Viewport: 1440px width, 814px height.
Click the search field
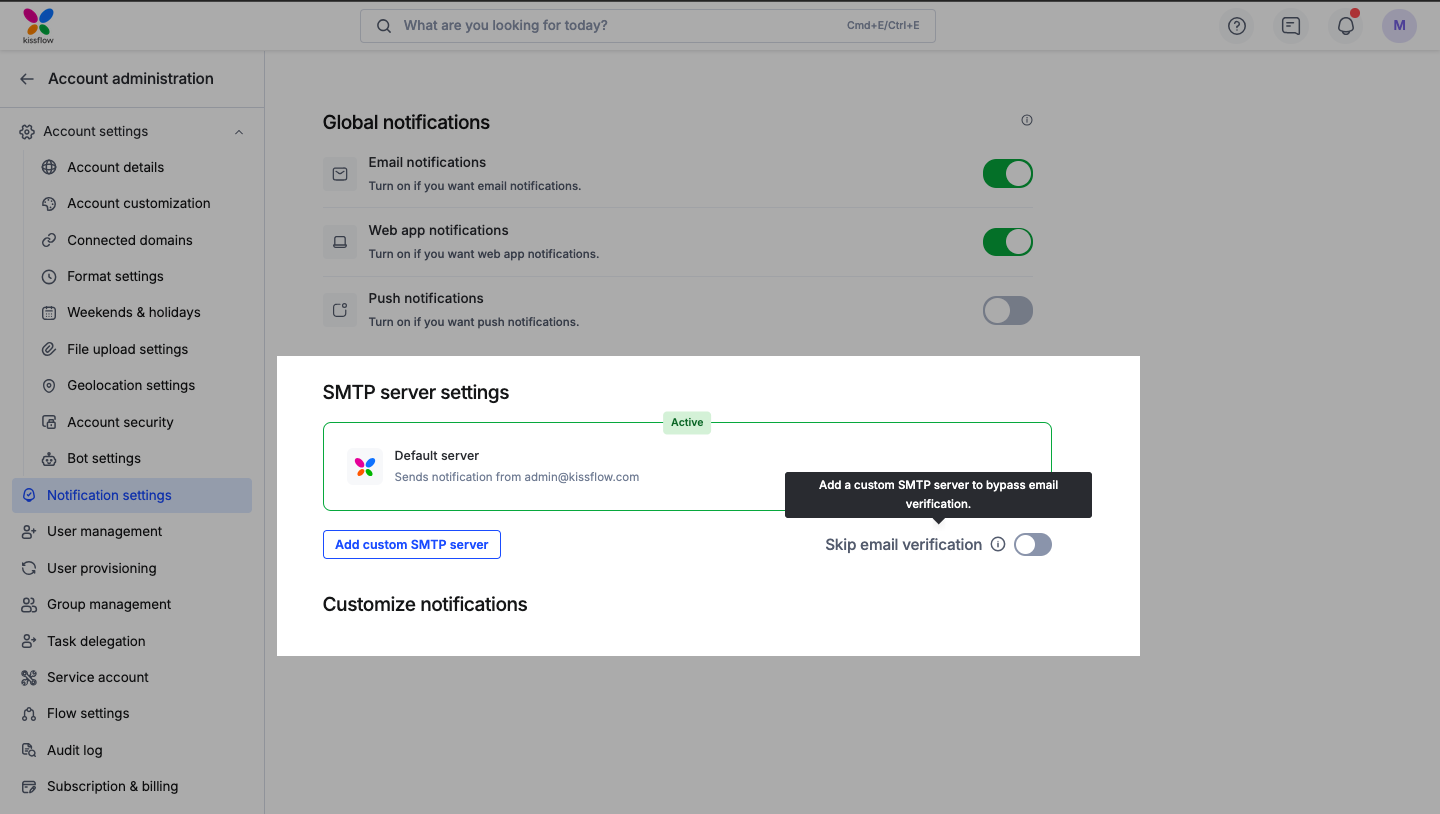pyautogui.click(x=647, y=26)
